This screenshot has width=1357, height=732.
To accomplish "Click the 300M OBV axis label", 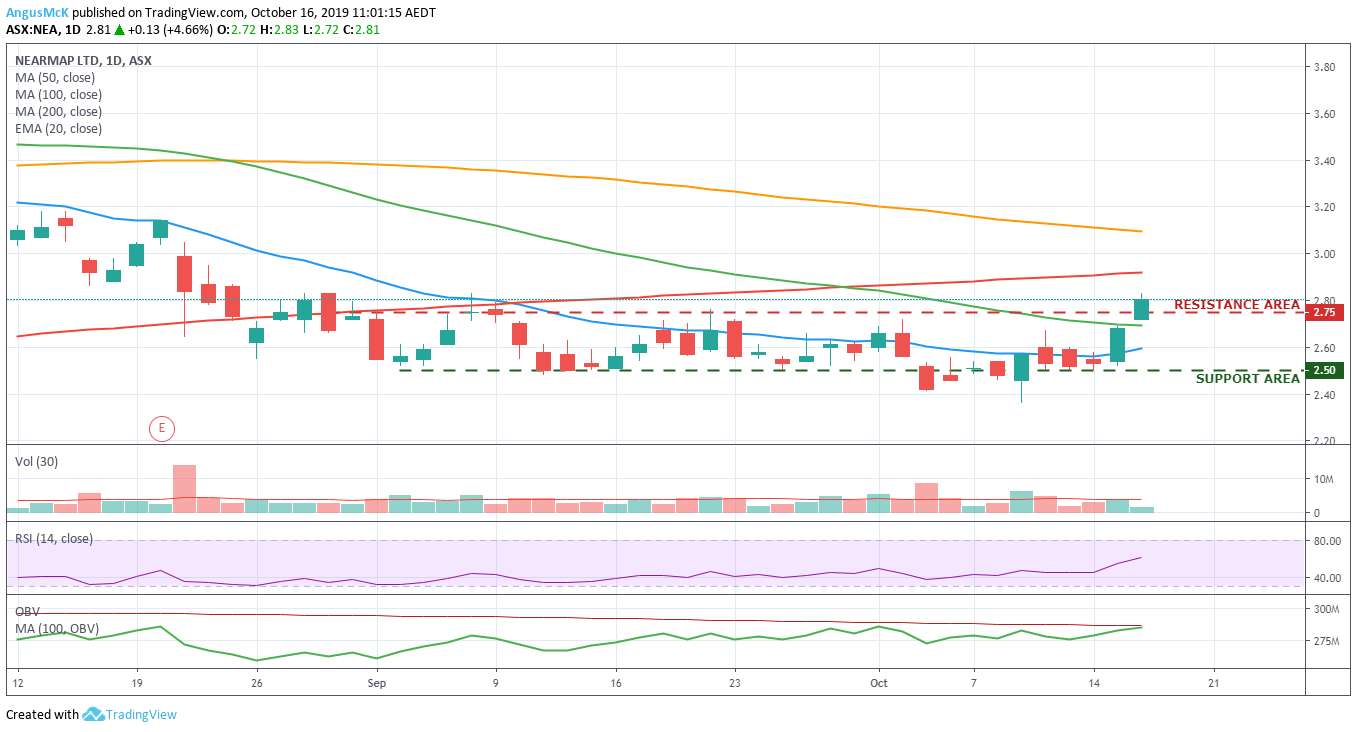I will tap(1326, 609).
